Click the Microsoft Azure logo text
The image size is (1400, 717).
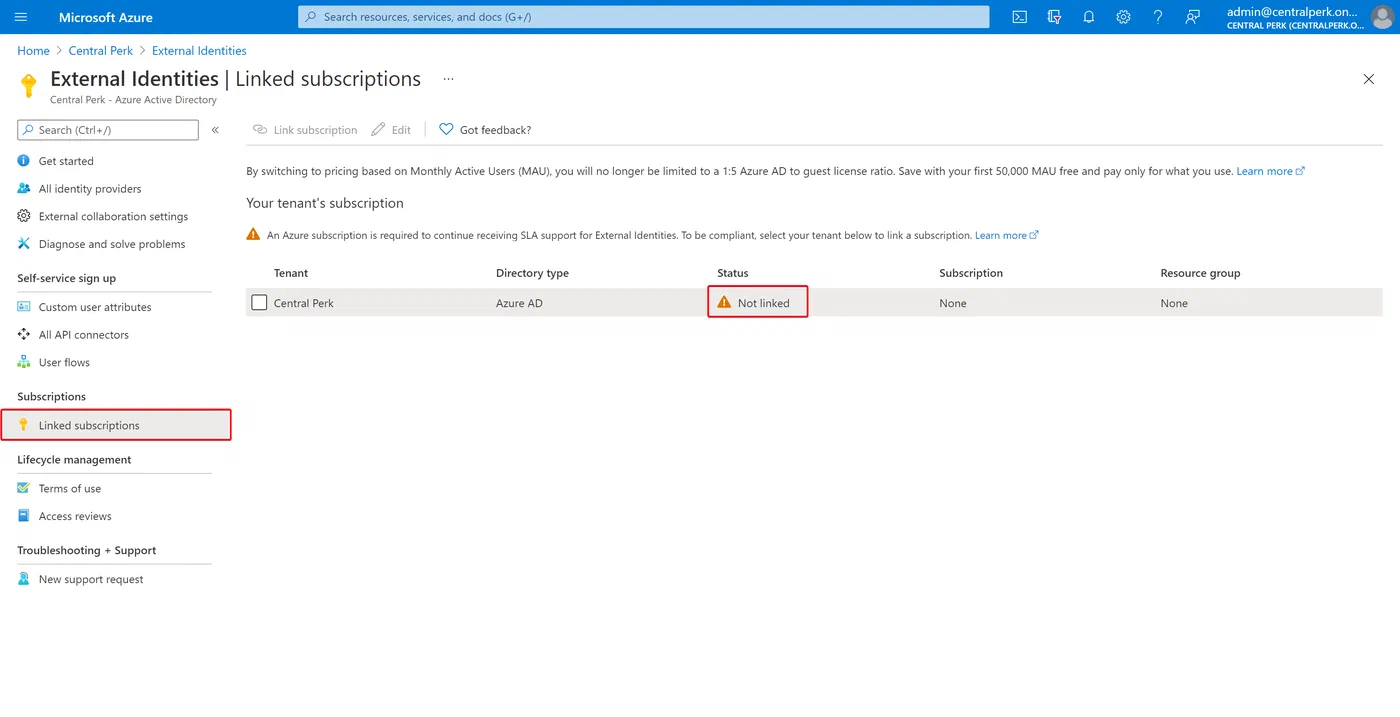(x=106, y=17)
